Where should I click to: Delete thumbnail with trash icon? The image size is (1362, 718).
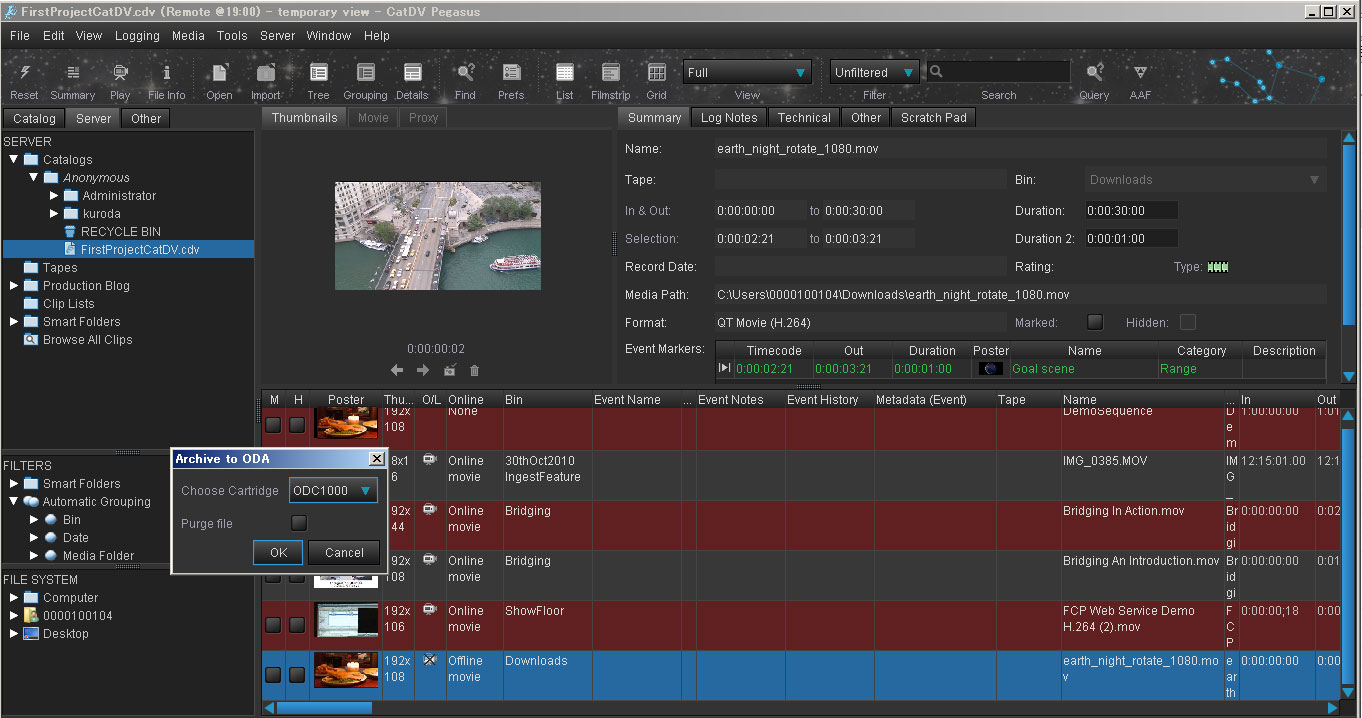coord(475,370)
